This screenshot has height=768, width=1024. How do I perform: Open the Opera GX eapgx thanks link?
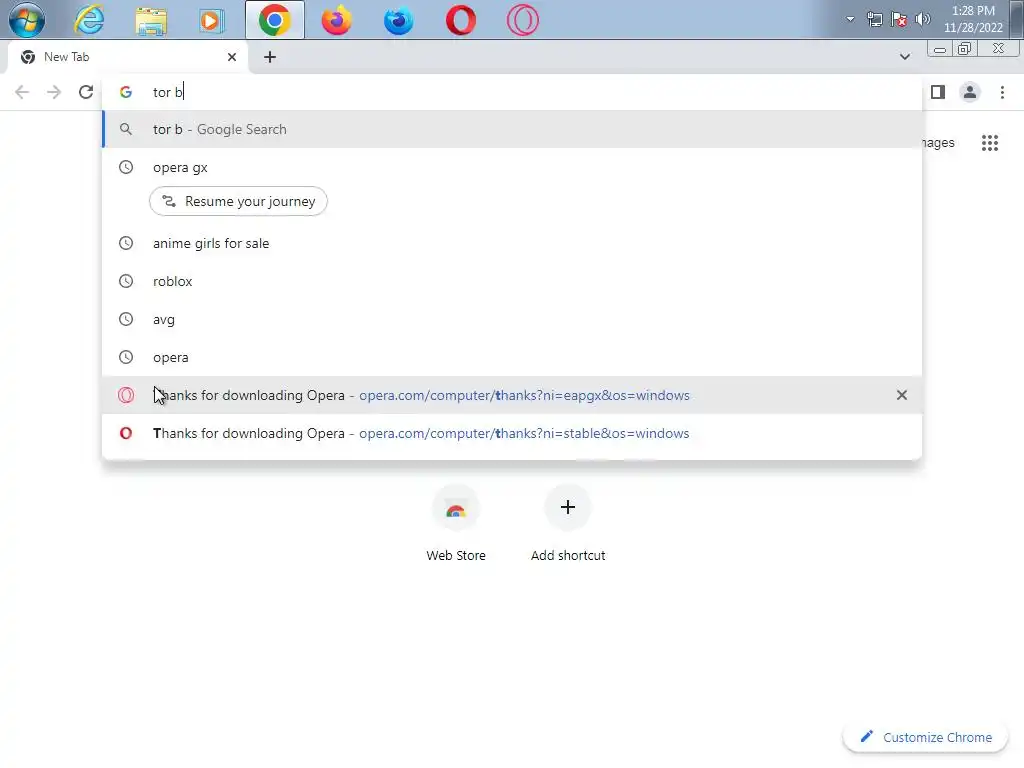512,395
